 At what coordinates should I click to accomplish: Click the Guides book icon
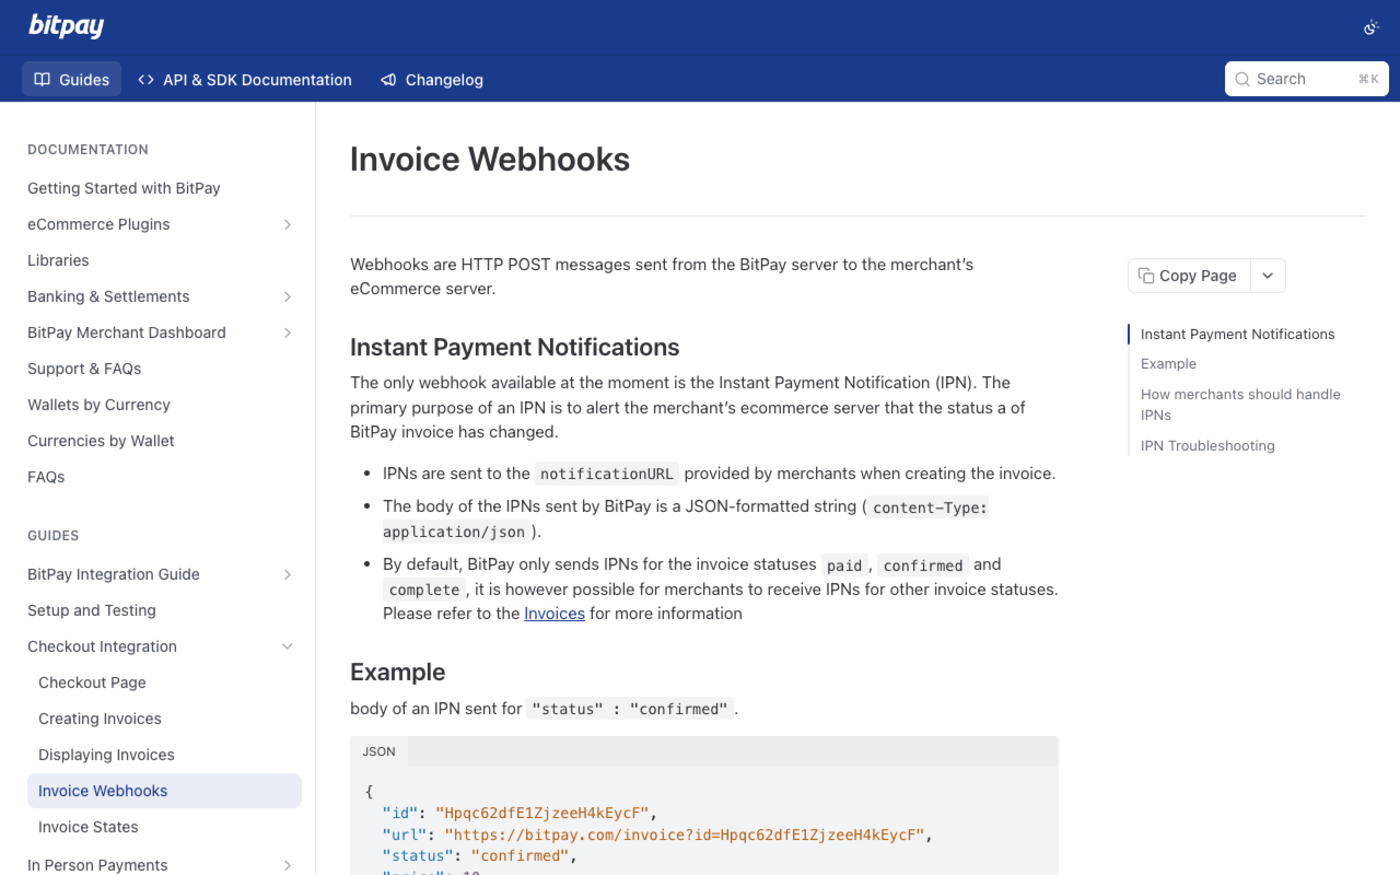[x=42, y=79]
